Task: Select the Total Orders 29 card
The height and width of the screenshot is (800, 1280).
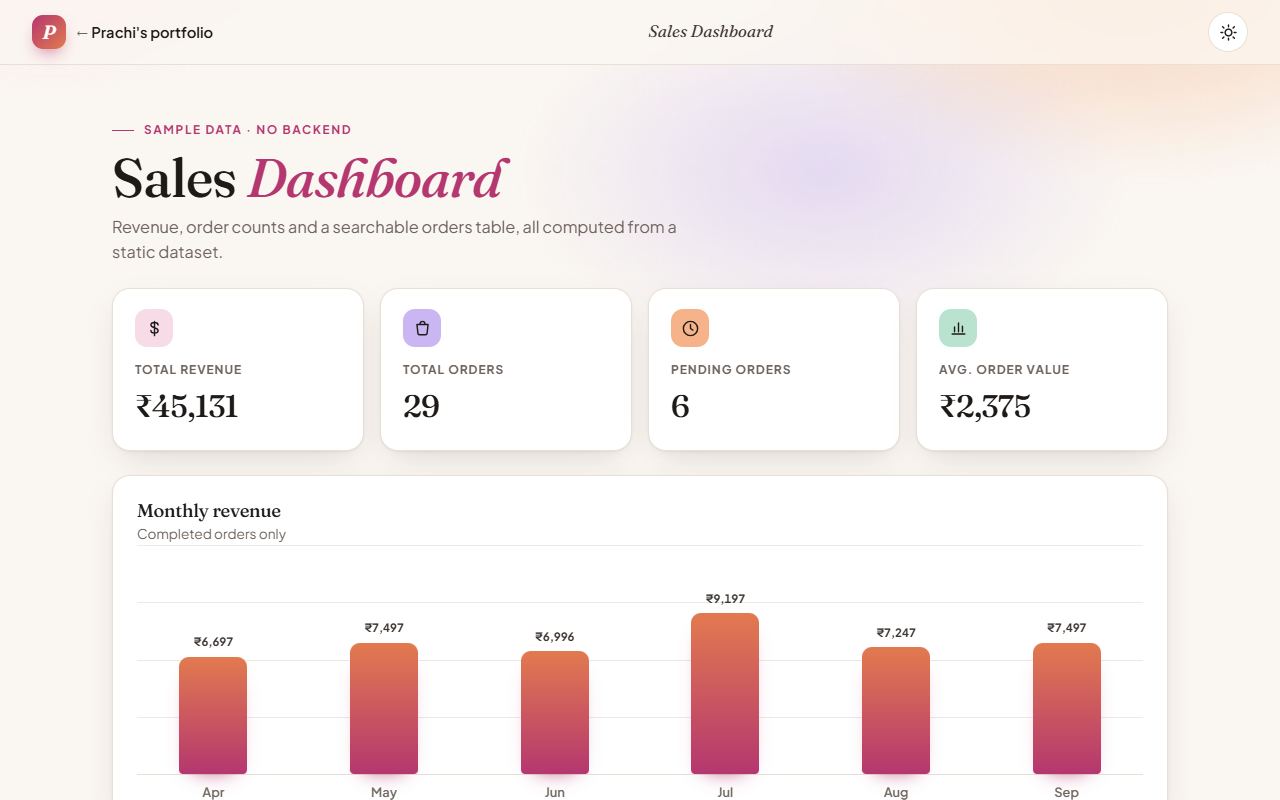Action: pos(506,370)
